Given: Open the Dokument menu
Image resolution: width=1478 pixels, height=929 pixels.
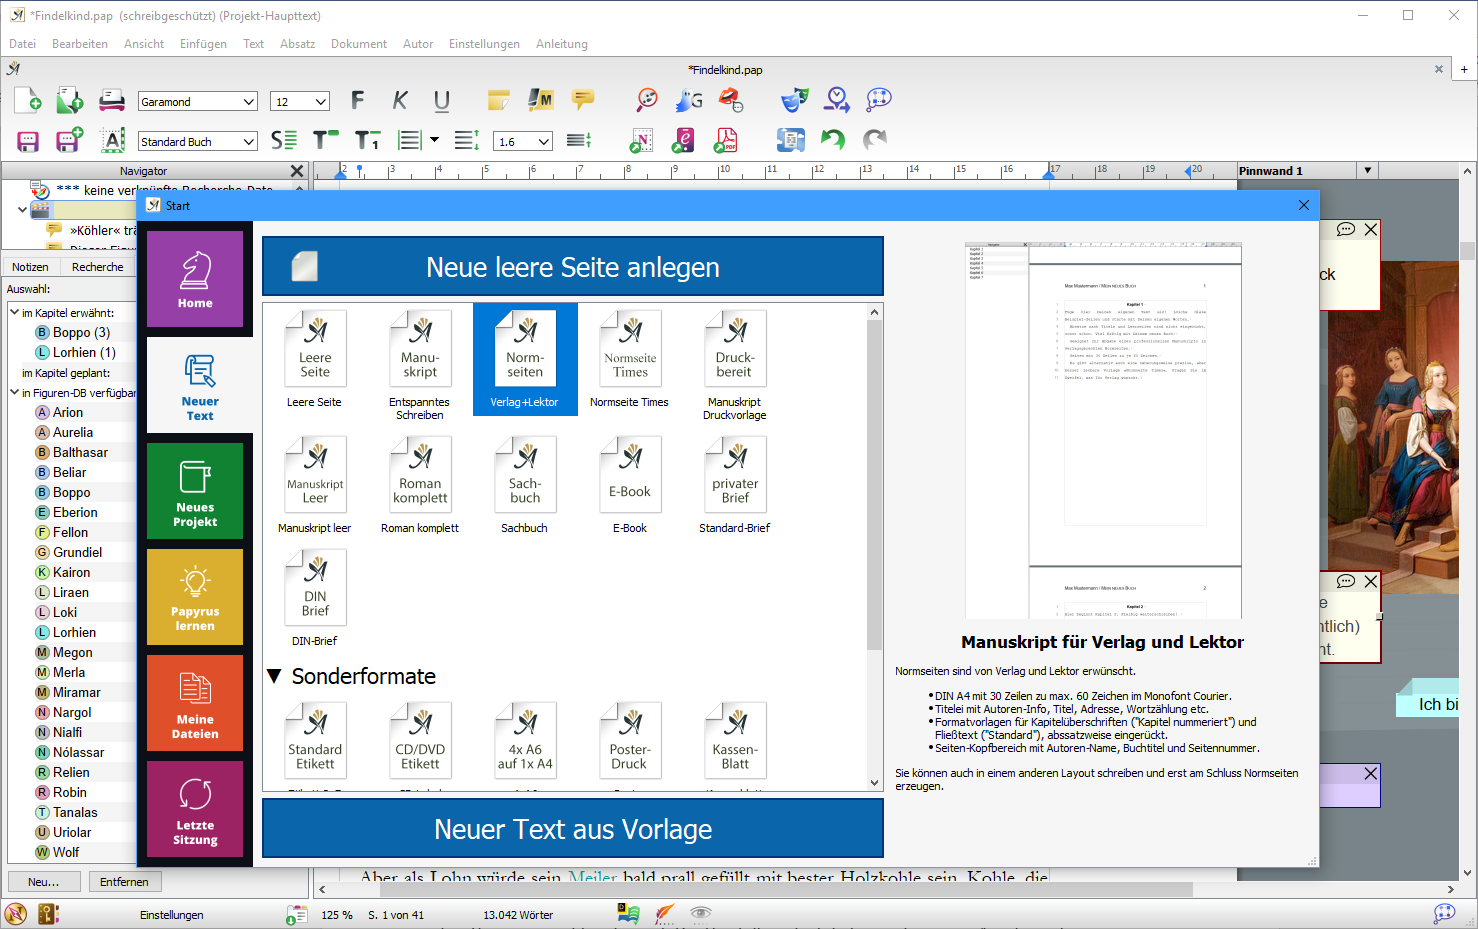Looking at the screenshot, I should (x=358, y=44).
